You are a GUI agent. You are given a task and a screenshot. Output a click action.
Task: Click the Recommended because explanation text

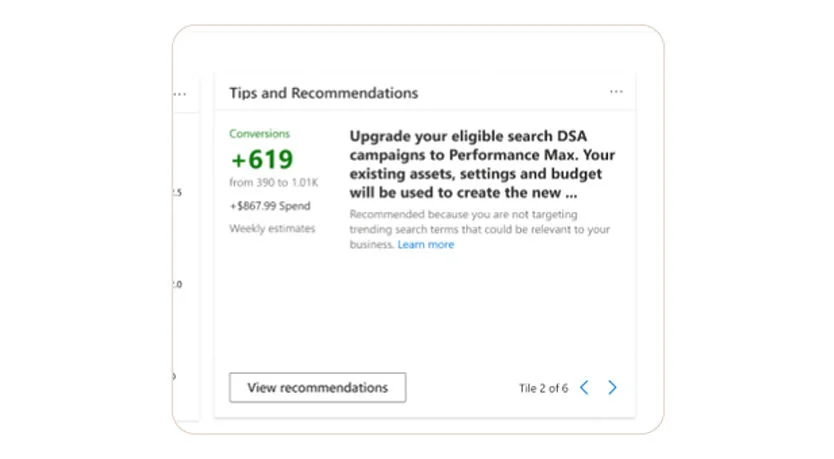click(x=479, y=229)
